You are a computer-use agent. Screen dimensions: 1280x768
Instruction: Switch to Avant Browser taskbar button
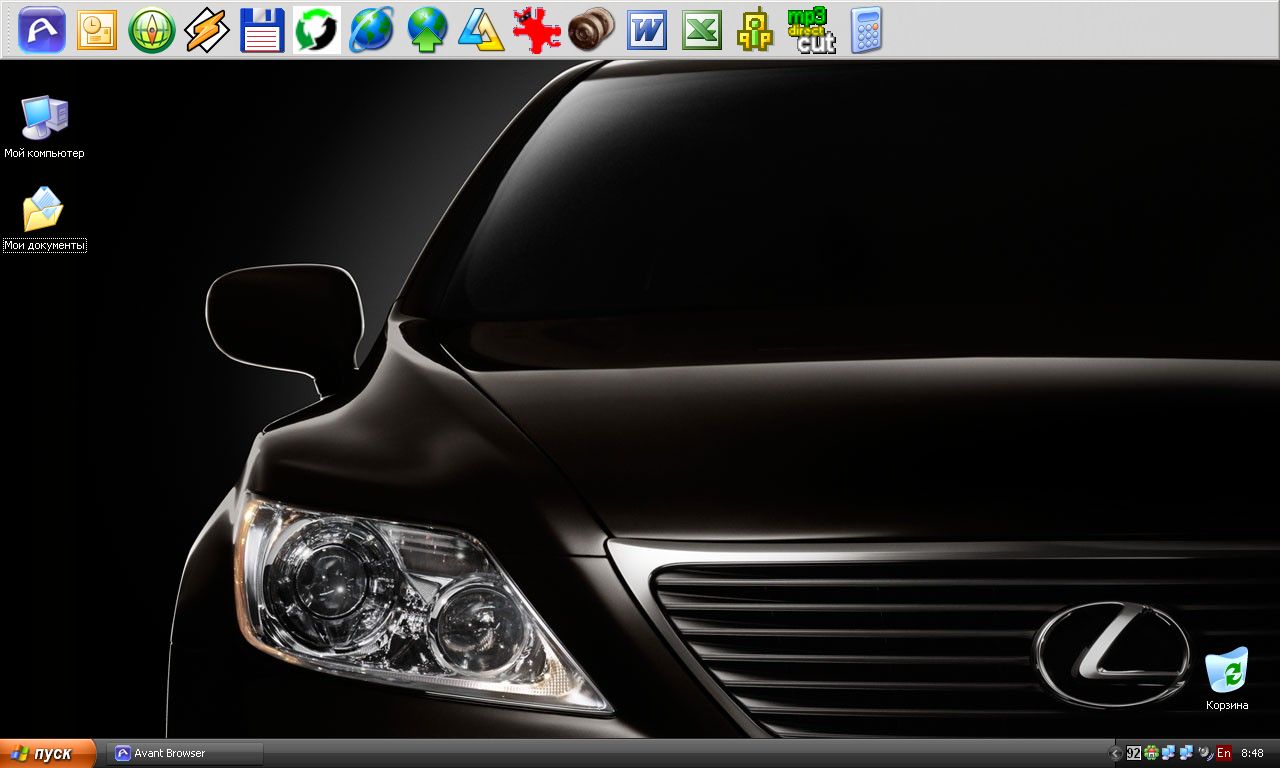pyautogui.click(x=185, y=753)
